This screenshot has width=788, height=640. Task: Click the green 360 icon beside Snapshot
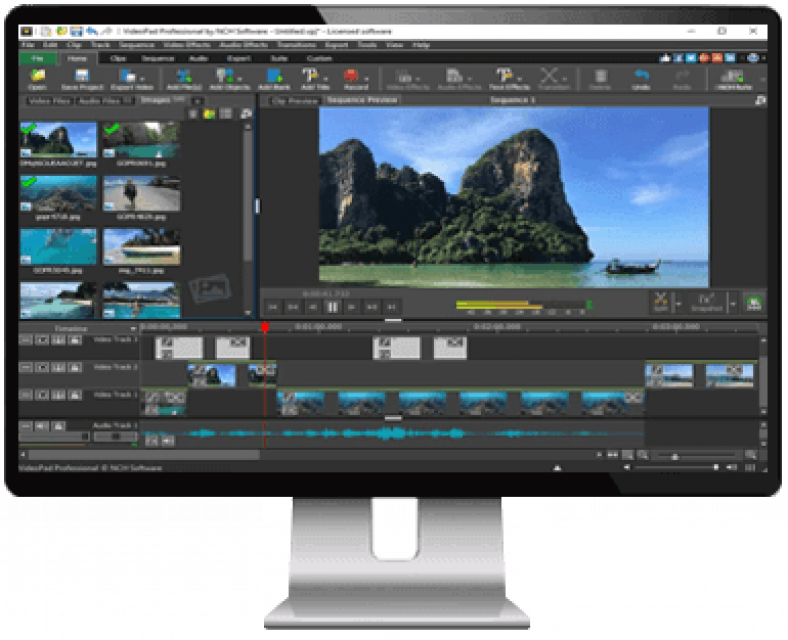[x=753, y=303]
